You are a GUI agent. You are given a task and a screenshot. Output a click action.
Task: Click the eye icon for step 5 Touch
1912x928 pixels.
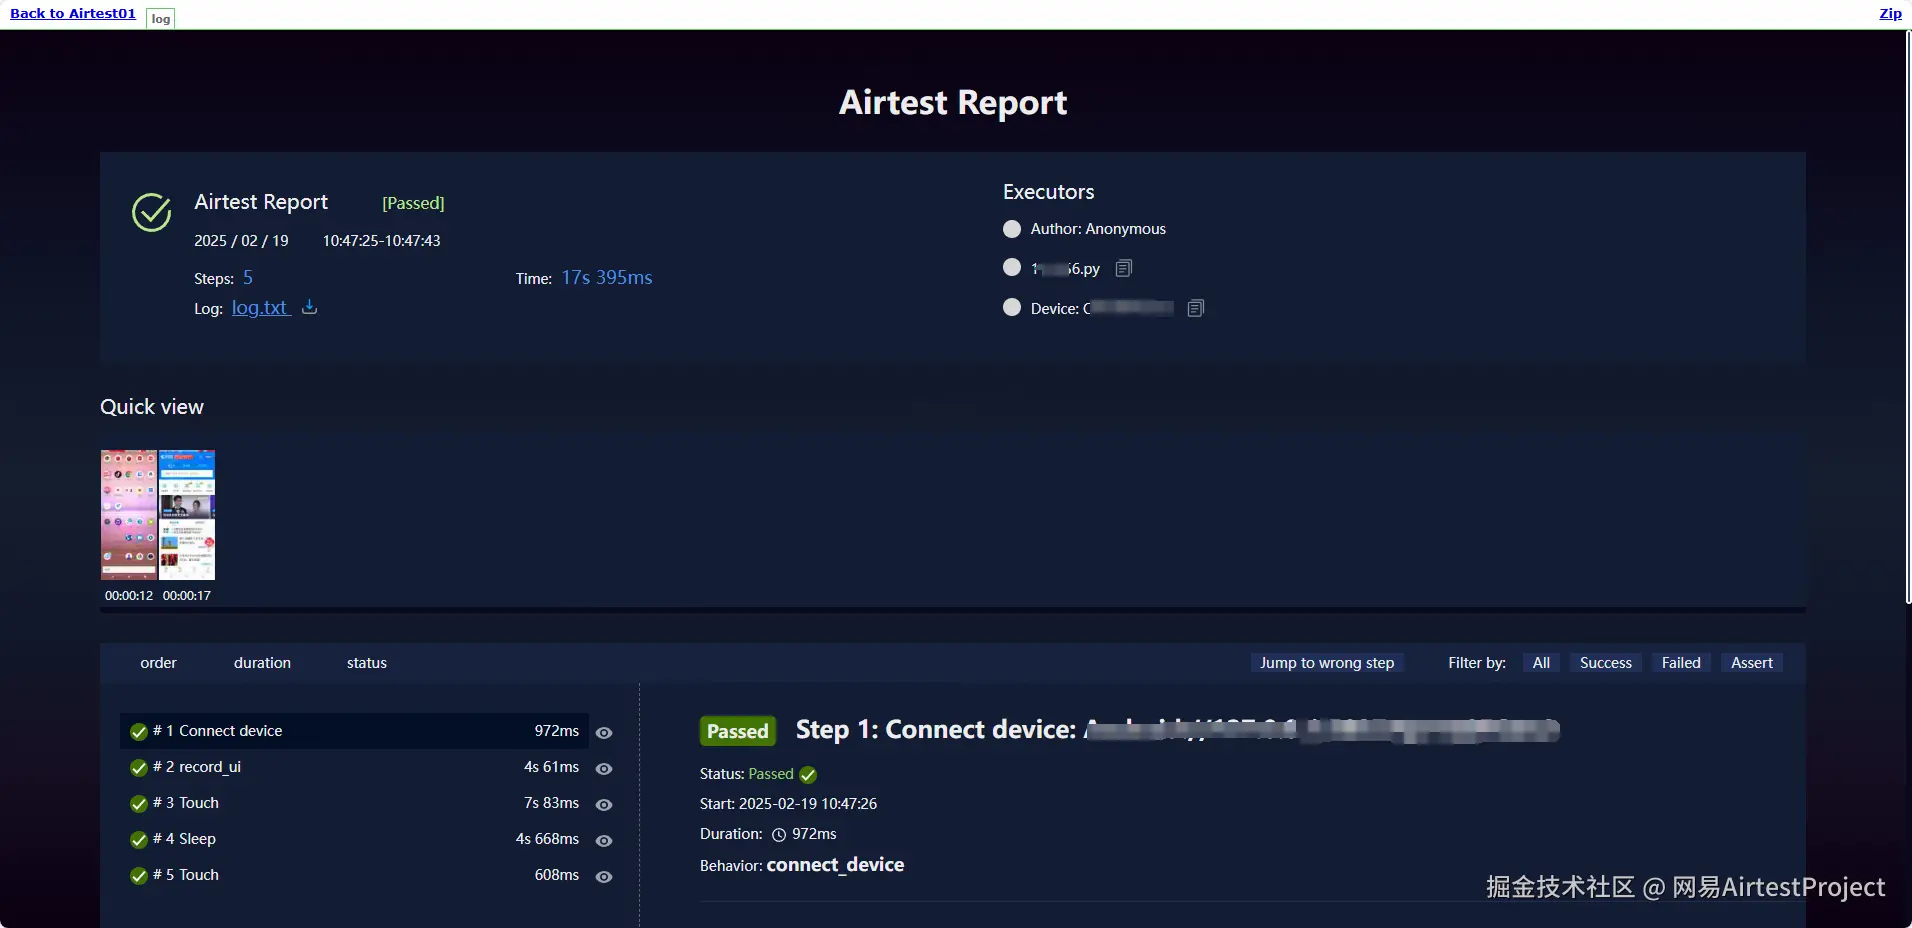pos(604,876)
